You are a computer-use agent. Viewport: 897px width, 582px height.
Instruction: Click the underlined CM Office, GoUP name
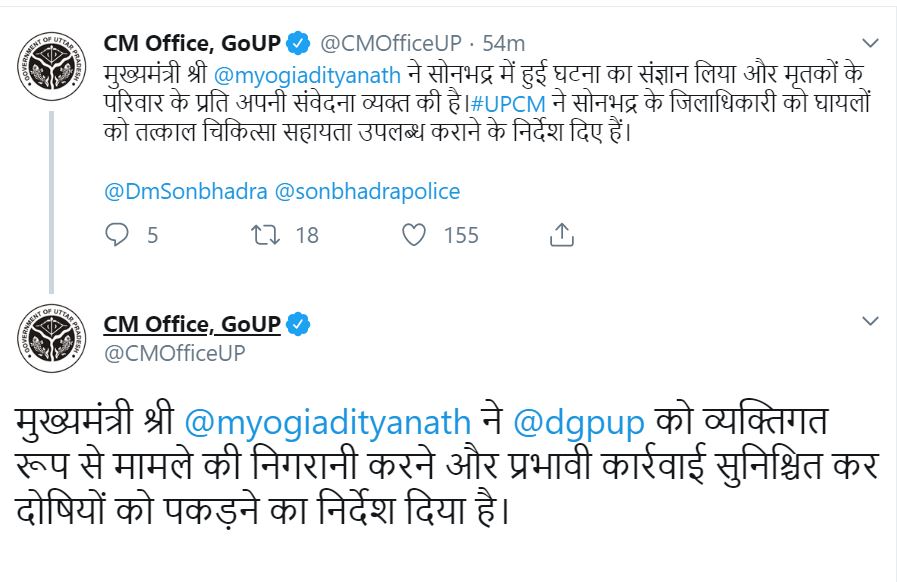[x=192, y=324]
